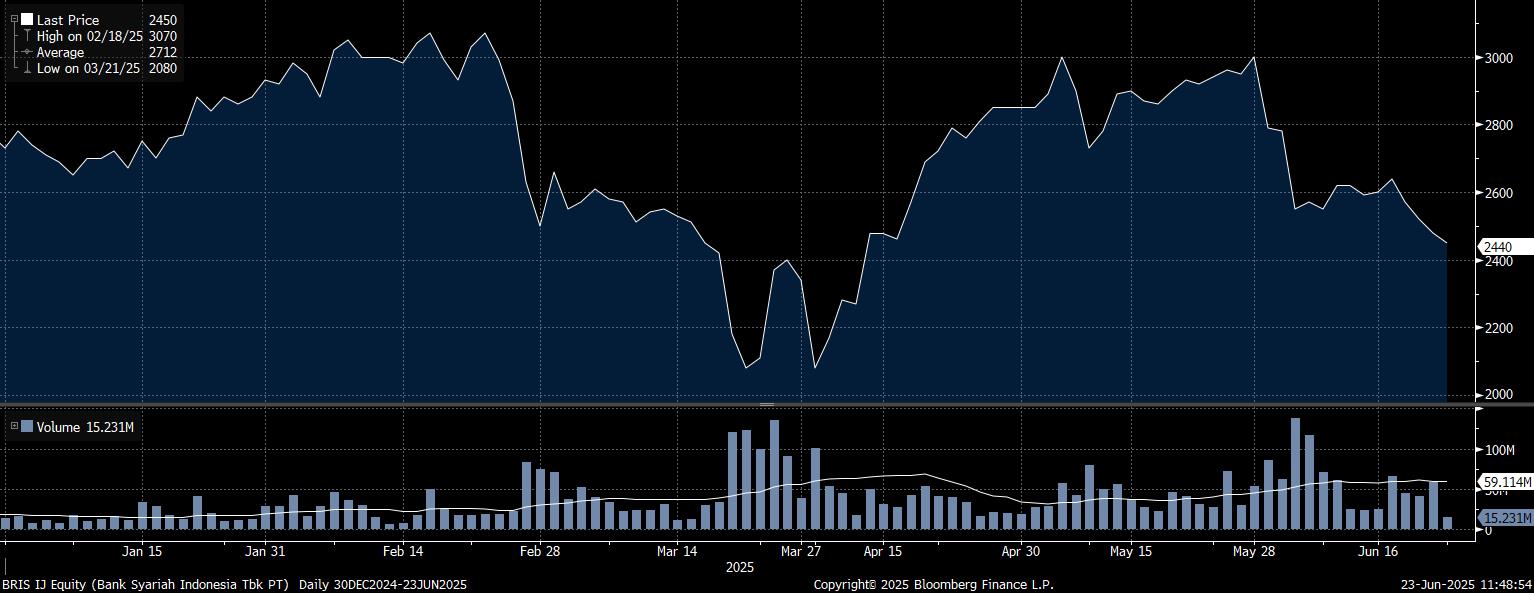Click the 'Jan 15' date axis label
Viewport: 1534px width, 593px height.
pos(142,551)
